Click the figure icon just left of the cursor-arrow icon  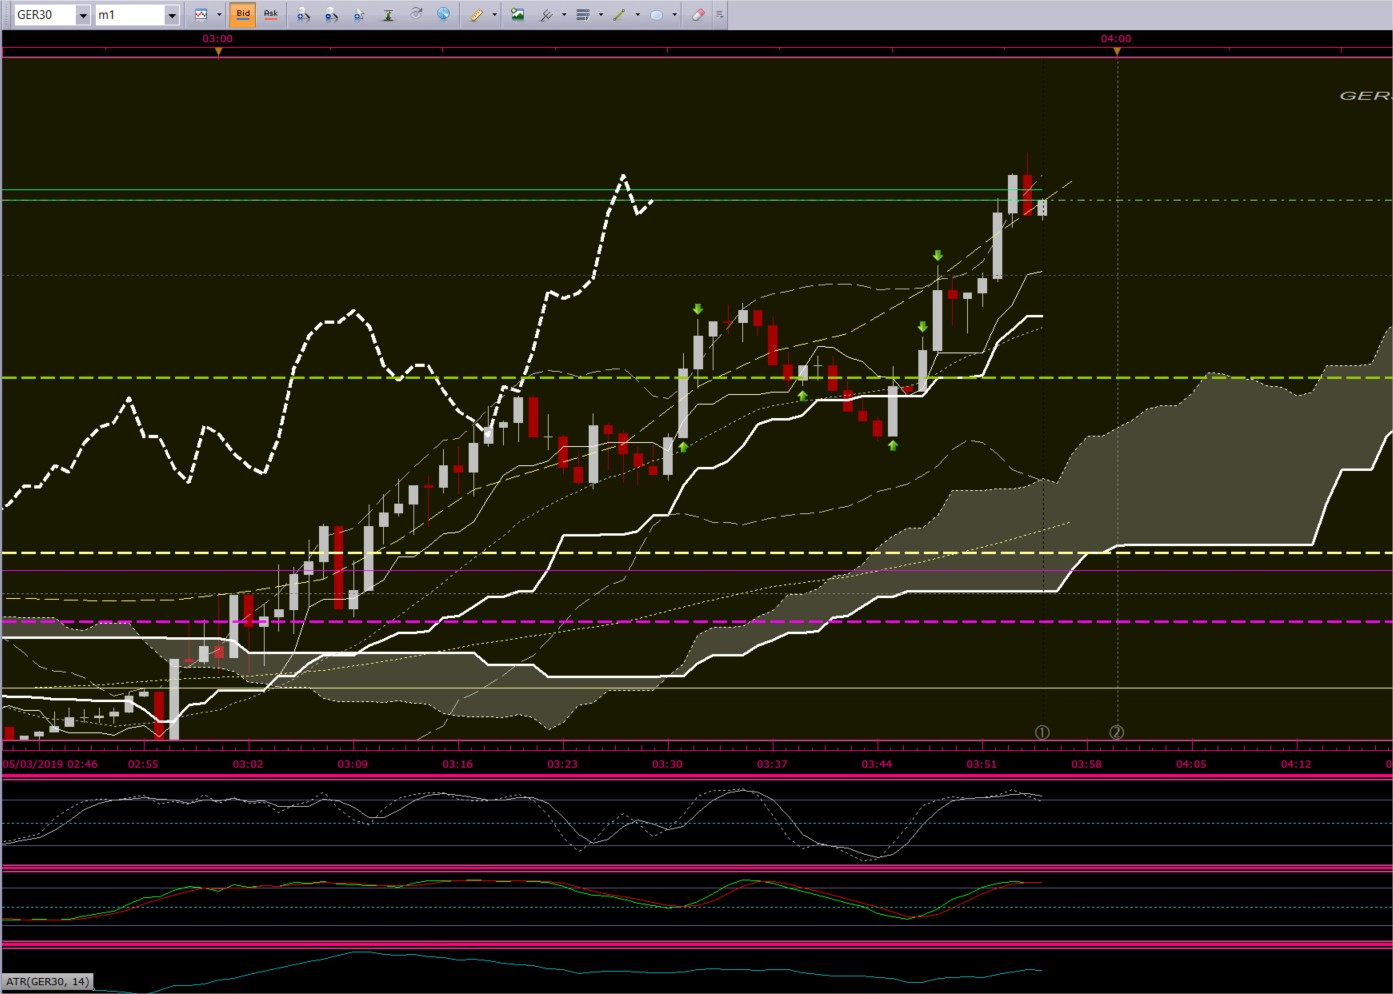coord(331,15)
